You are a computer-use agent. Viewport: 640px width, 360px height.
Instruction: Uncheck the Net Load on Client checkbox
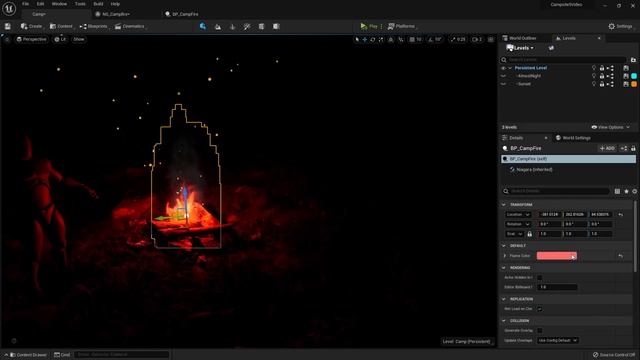pyautogui.click(x=540, y=309)
